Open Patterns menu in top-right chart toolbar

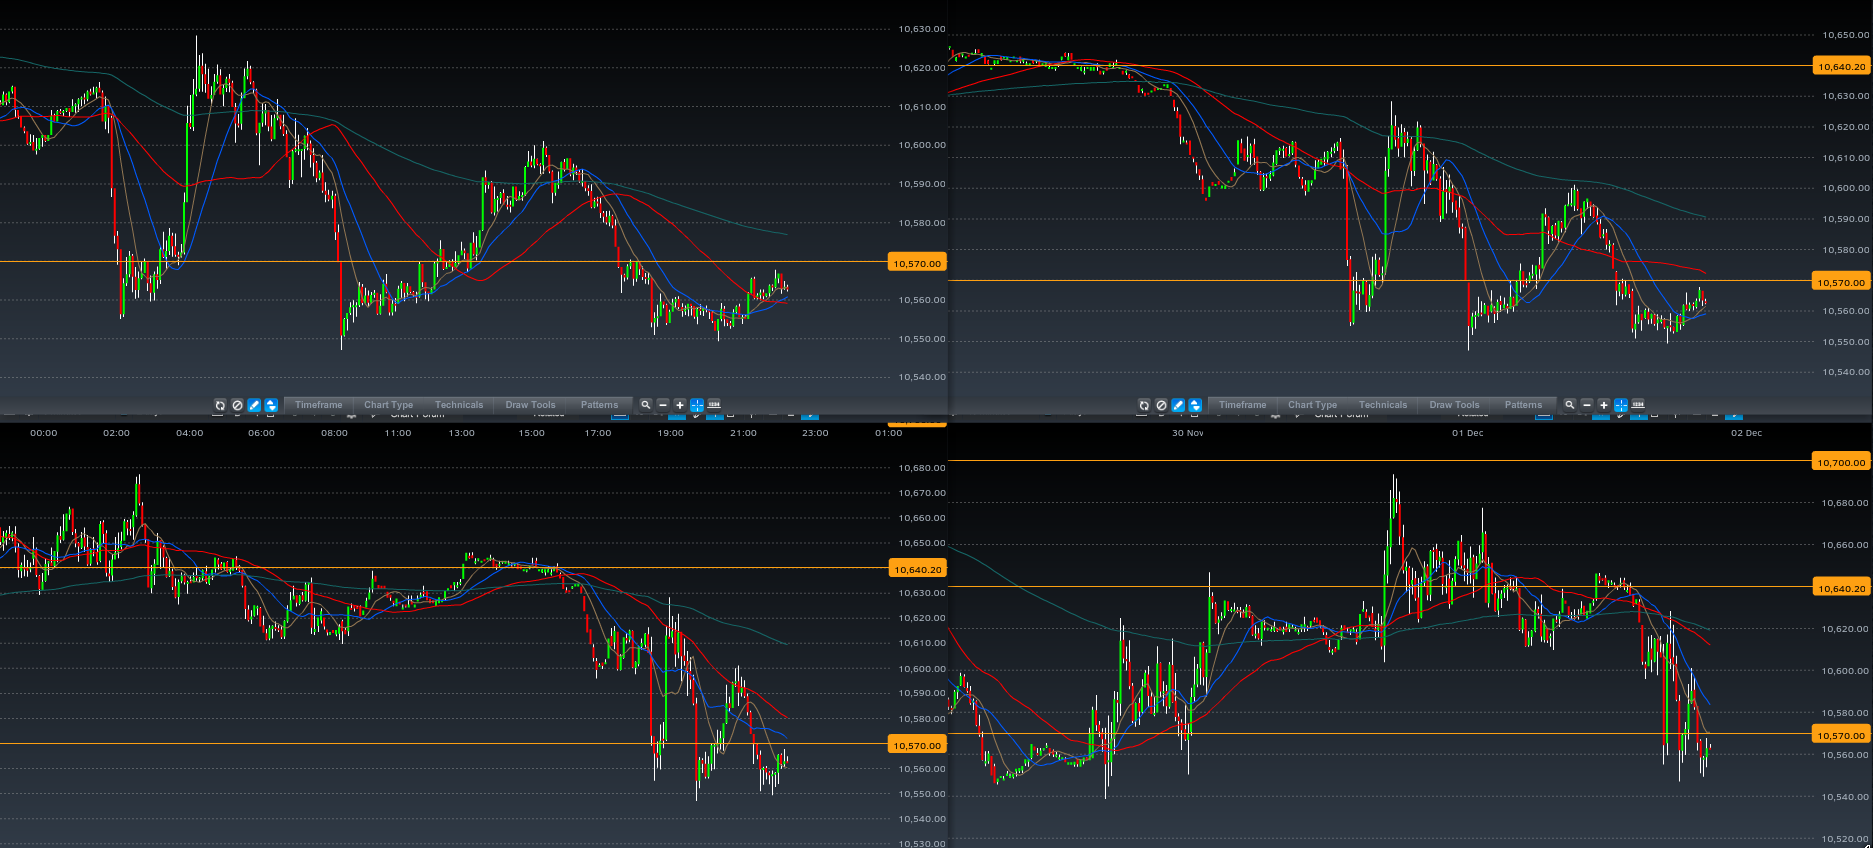tap(1524, 405)
